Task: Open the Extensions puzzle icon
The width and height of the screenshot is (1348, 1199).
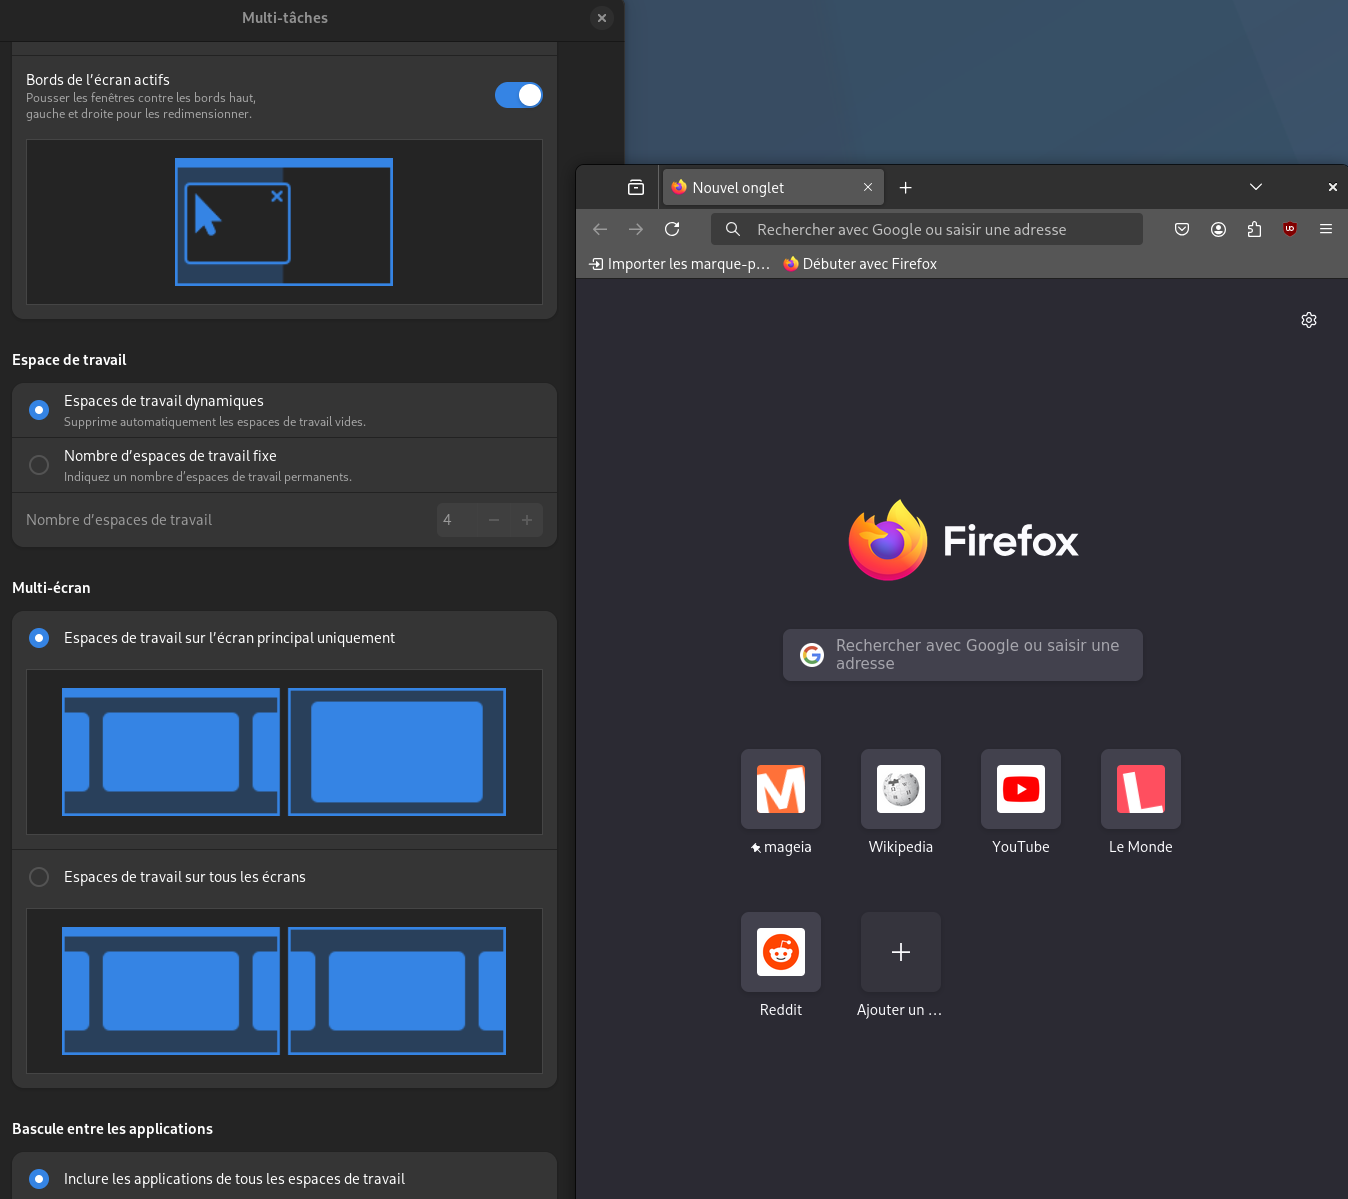Action: (1254, 229)
